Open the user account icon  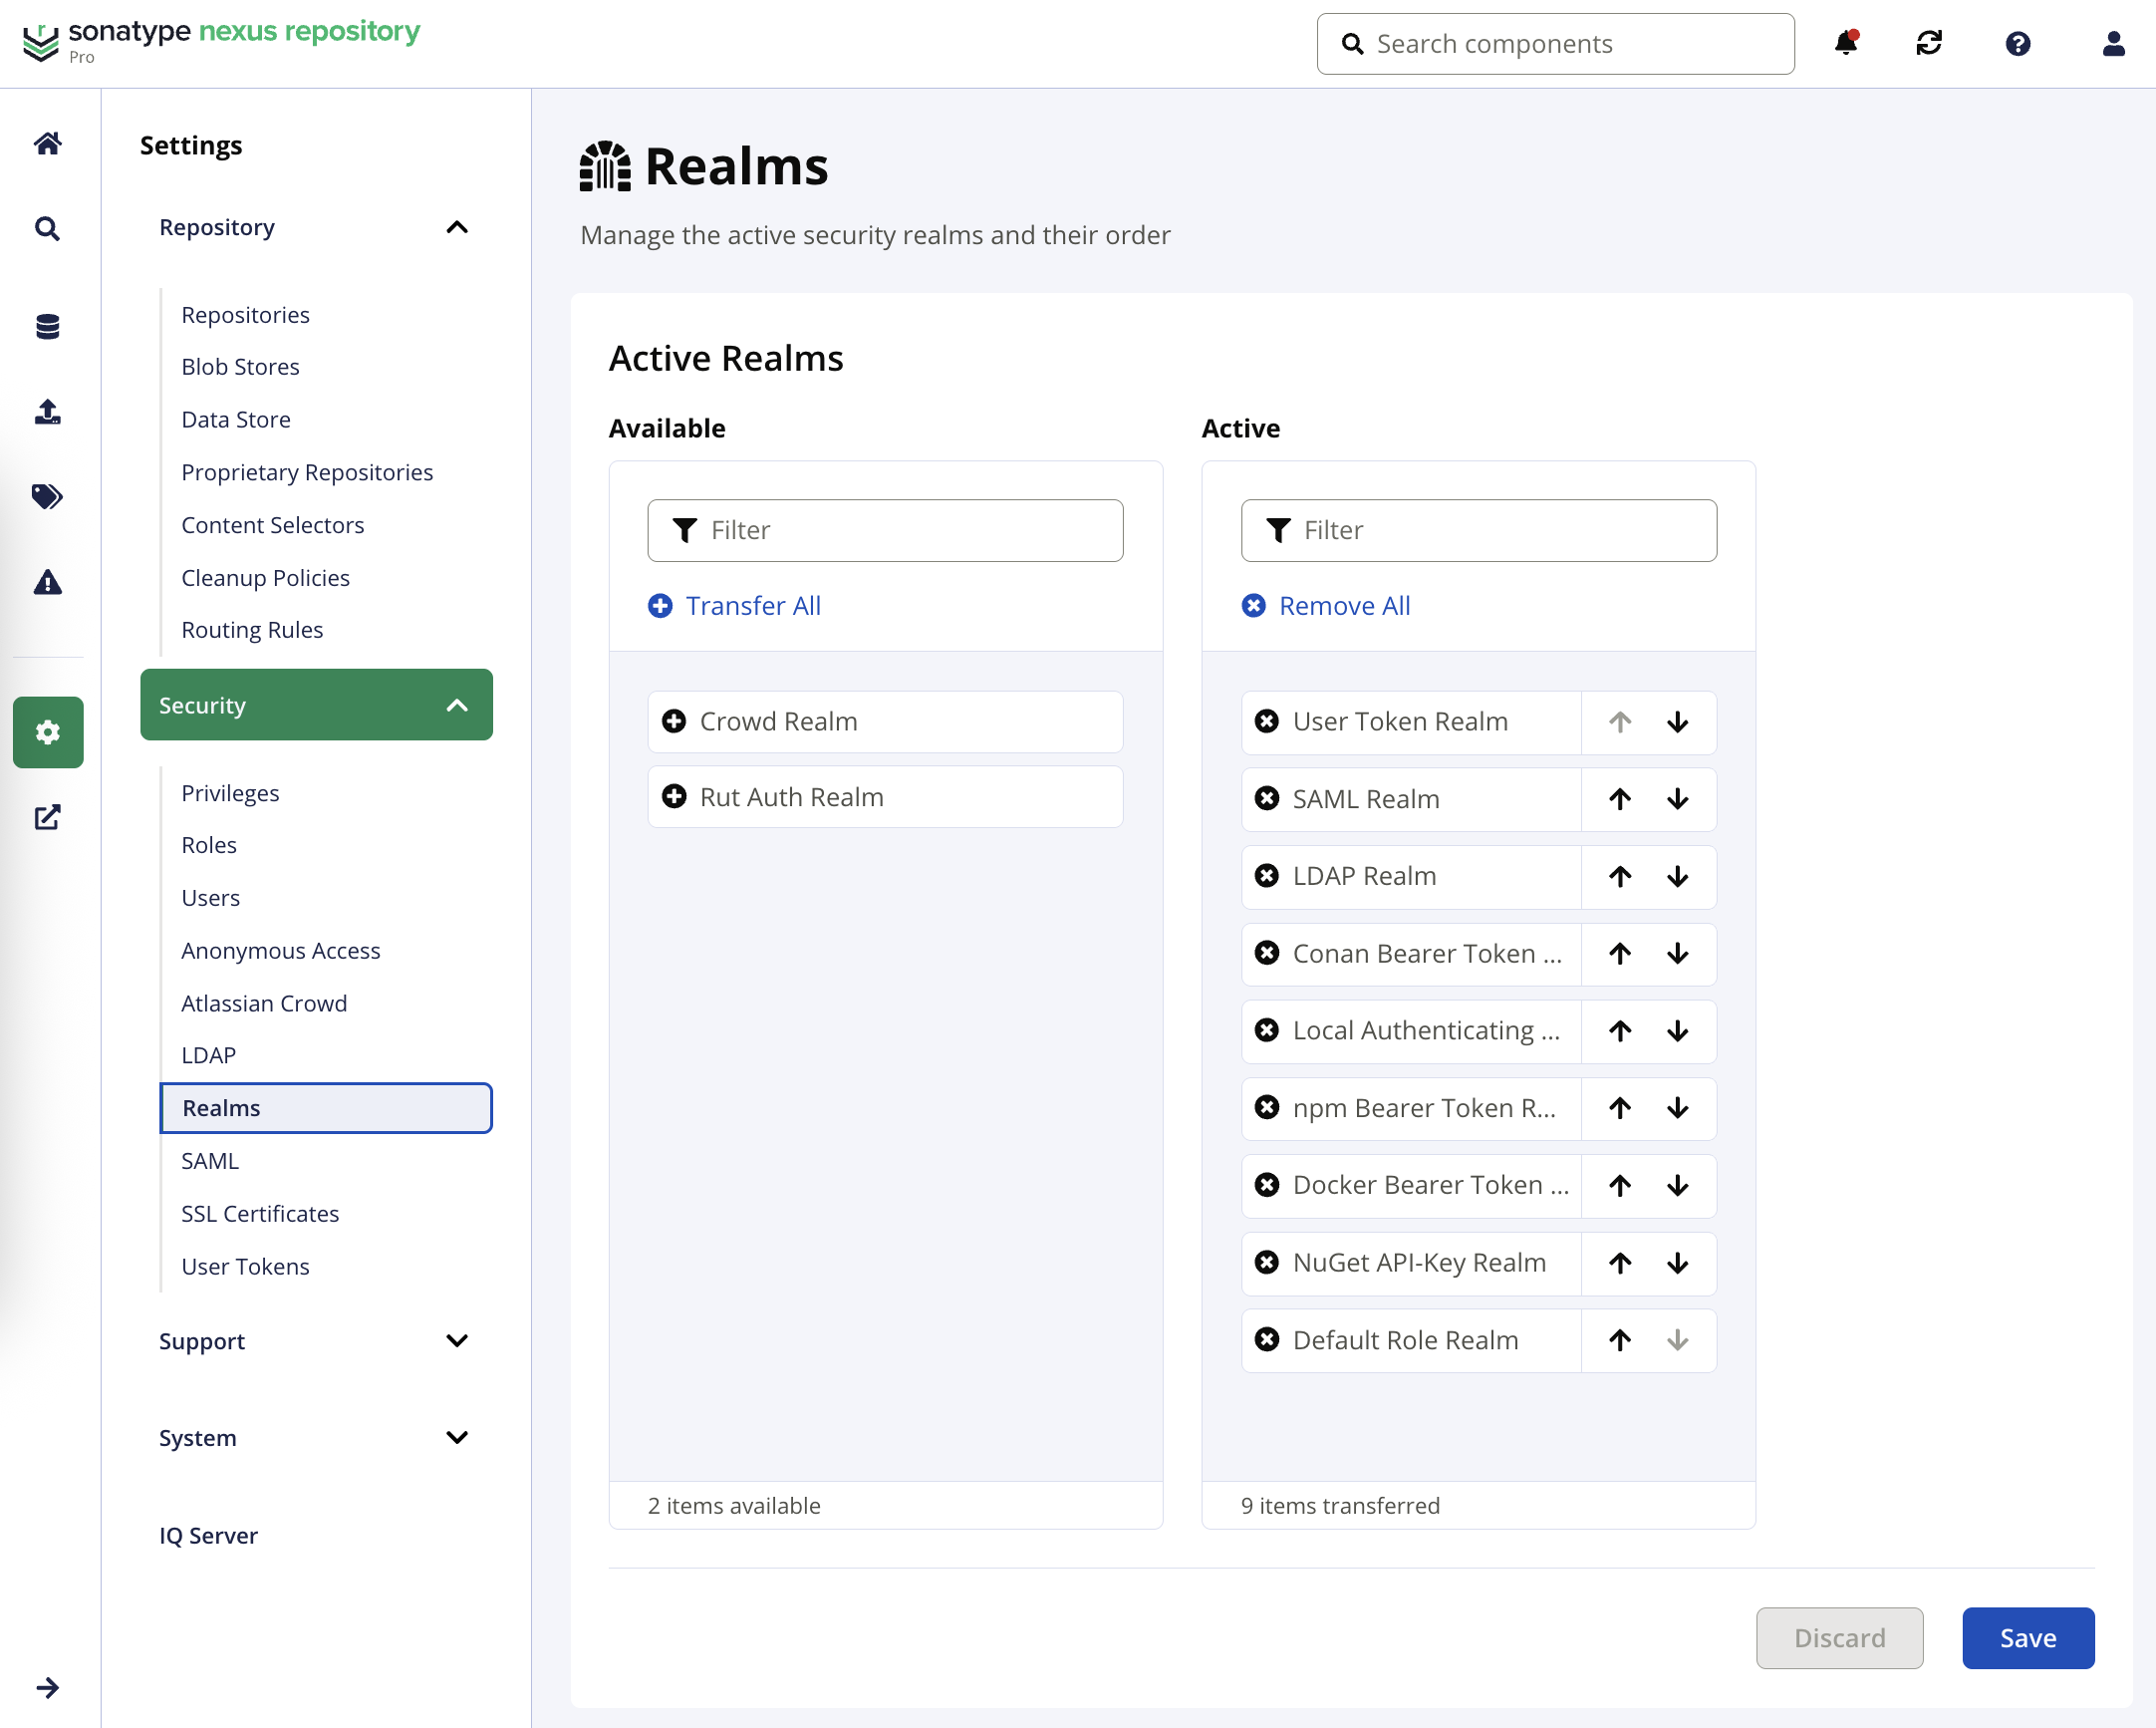click(x=2113, y=43)
